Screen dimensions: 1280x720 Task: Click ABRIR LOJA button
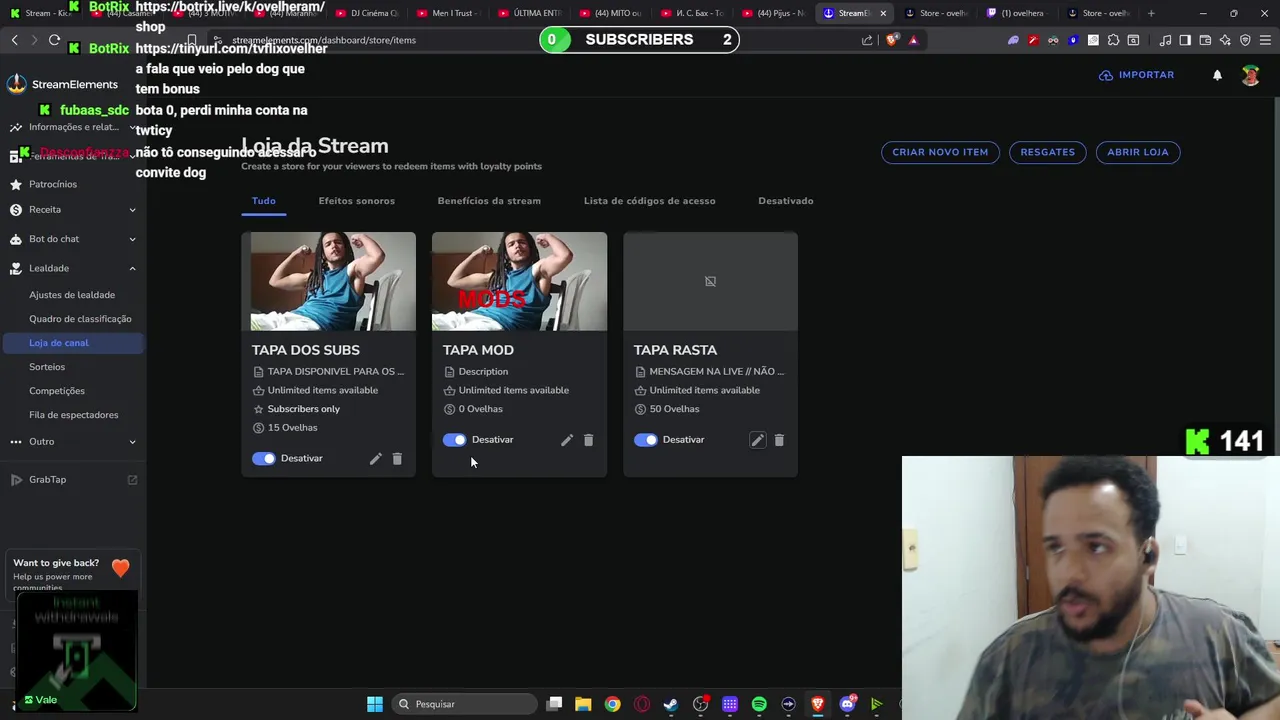point(1138,152)
